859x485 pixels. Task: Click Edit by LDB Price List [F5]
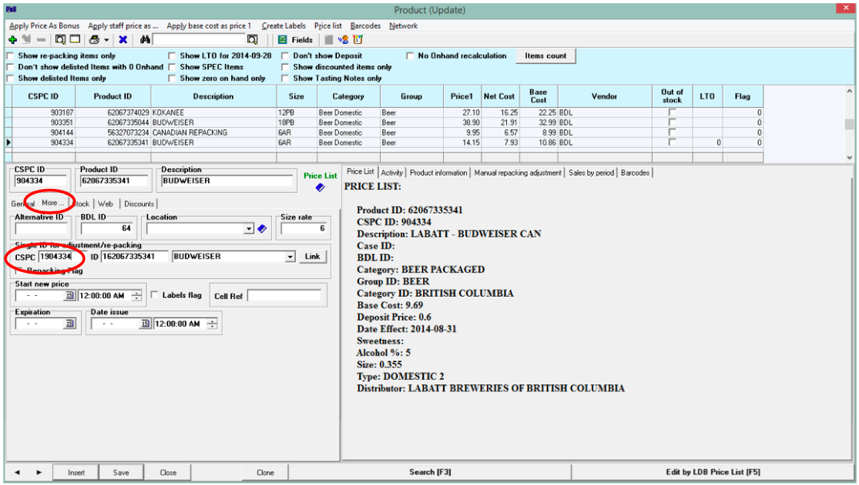coord(713,472)
